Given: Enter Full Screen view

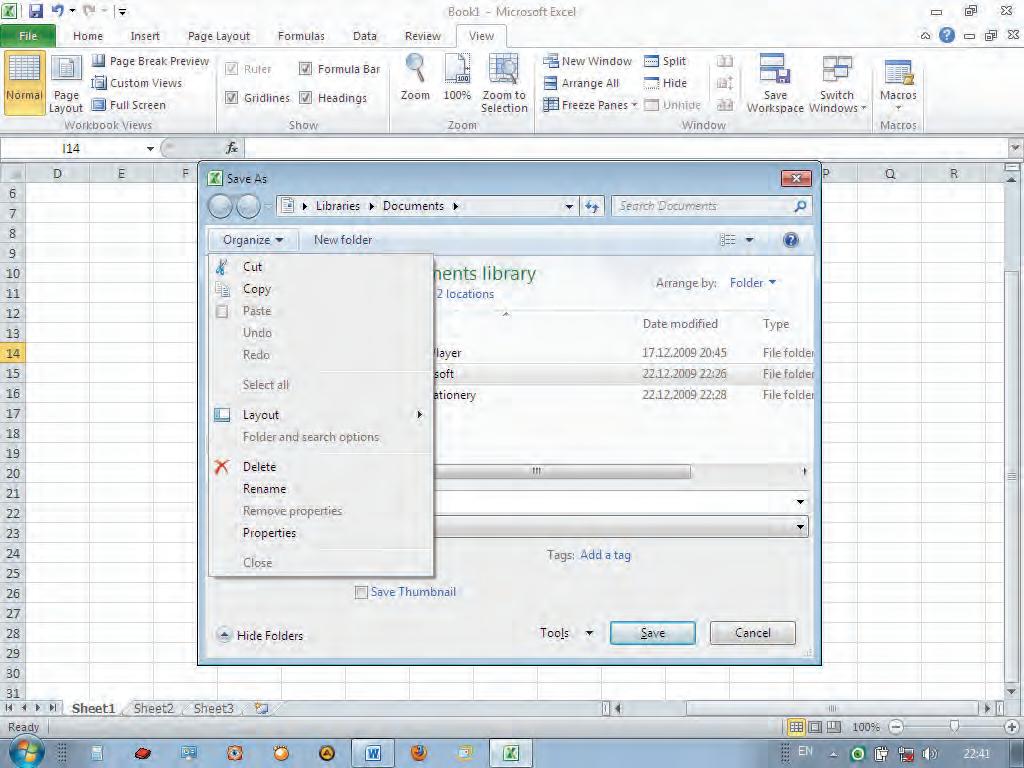Looking at the screenshot, I should pos(129,104).
